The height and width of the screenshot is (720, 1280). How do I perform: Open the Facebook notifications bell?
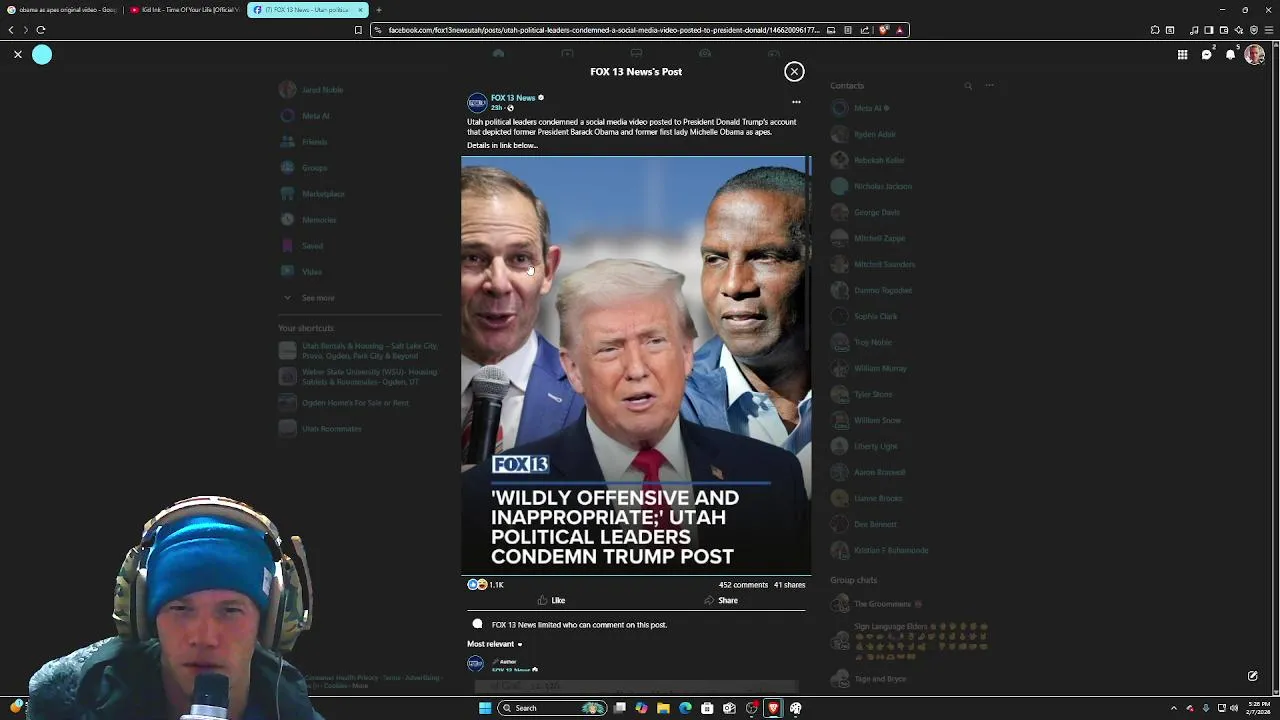(x=1230, y=55)
